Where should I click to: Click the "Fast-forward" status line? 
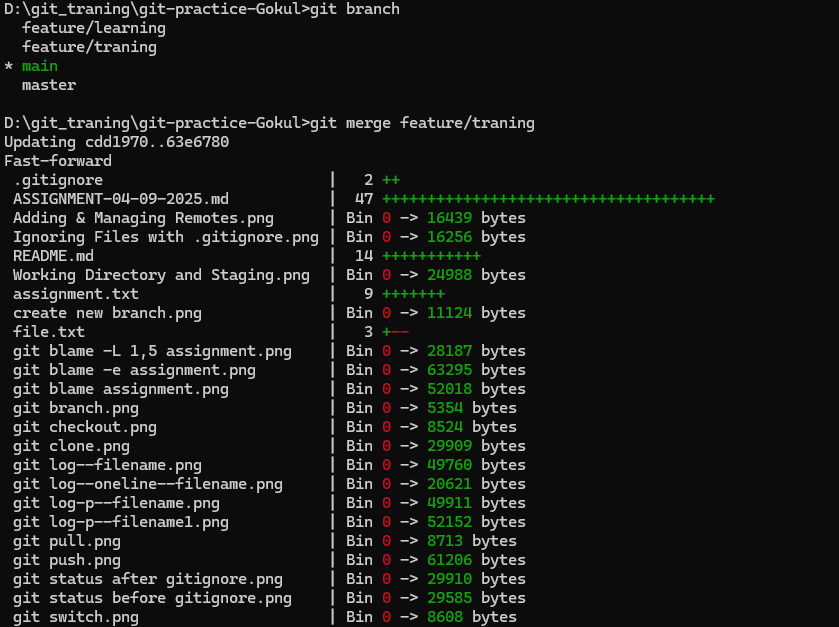pyautogui.click(x=58, y=161)
